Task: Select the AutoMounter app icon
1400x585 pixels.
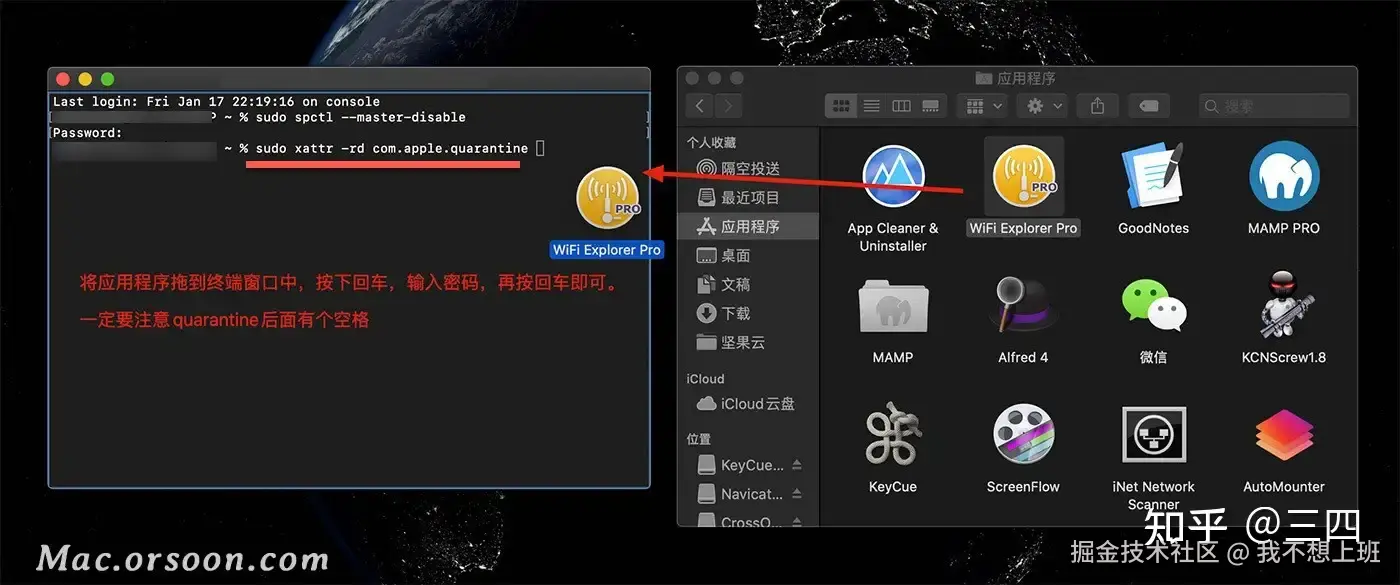Action: point(1284,434)
